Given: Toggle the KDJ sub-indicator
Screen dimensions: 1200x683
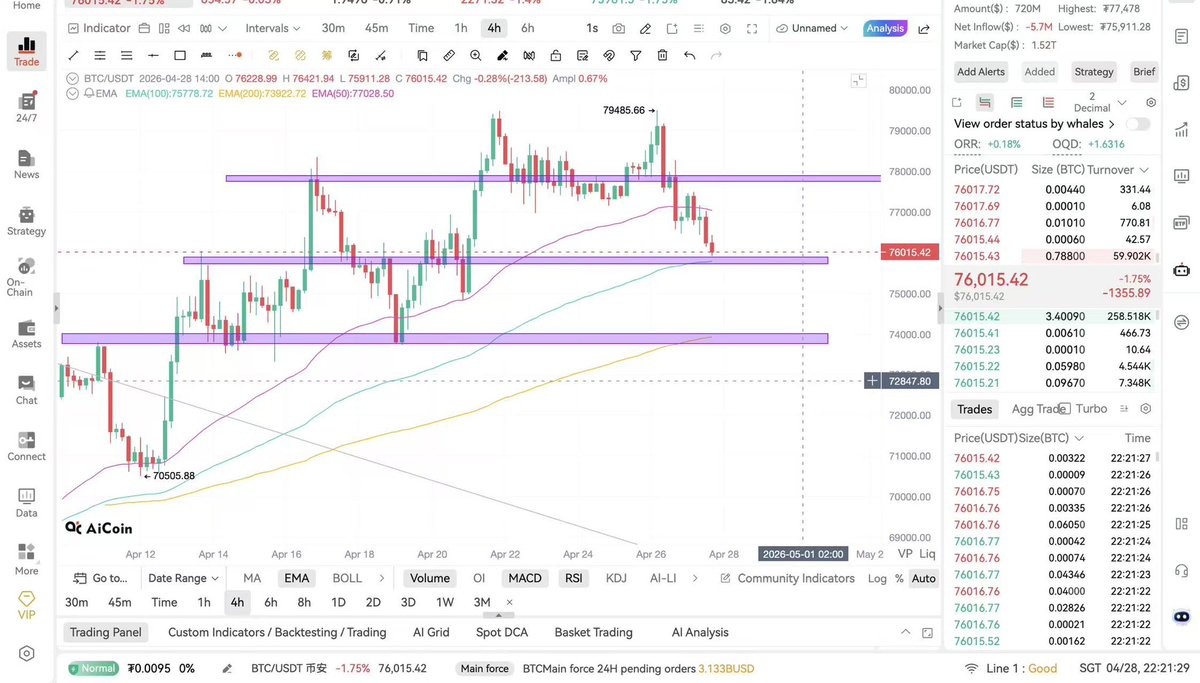Looking at the screenshot, I should (616, 578).
